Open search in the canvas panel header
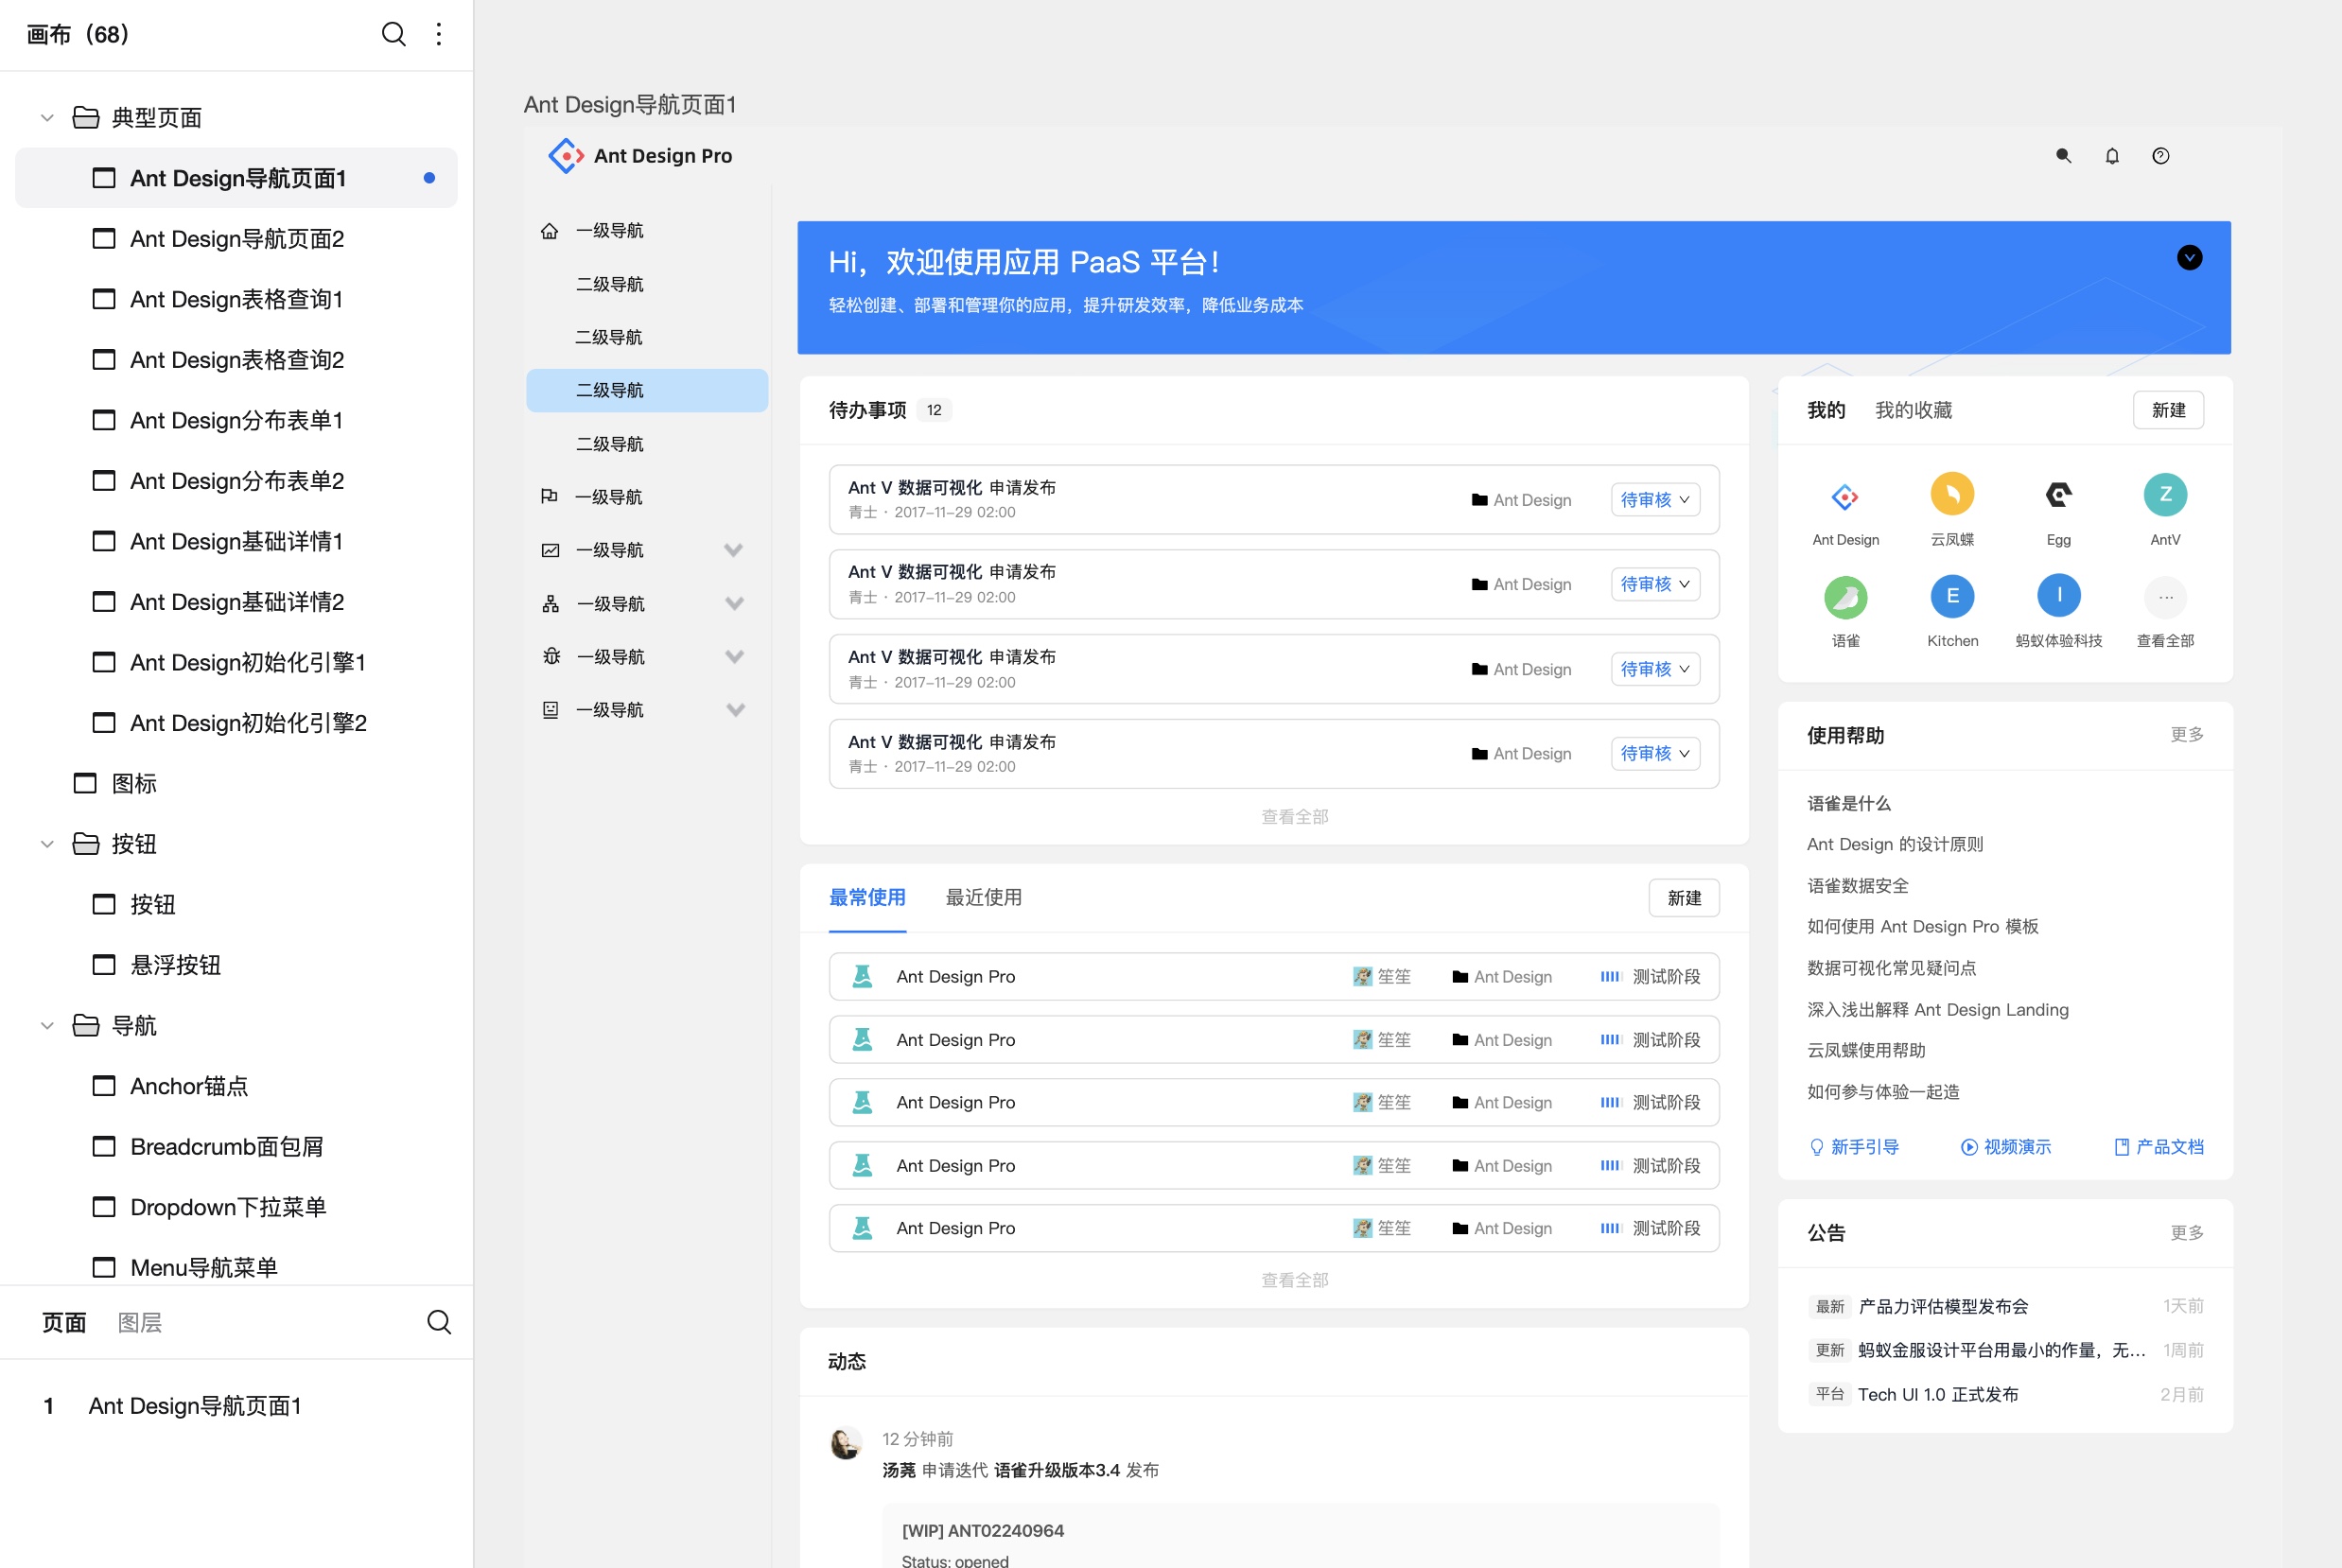The width and height of the screenshot is (2342, 1568). pos(394,34)
